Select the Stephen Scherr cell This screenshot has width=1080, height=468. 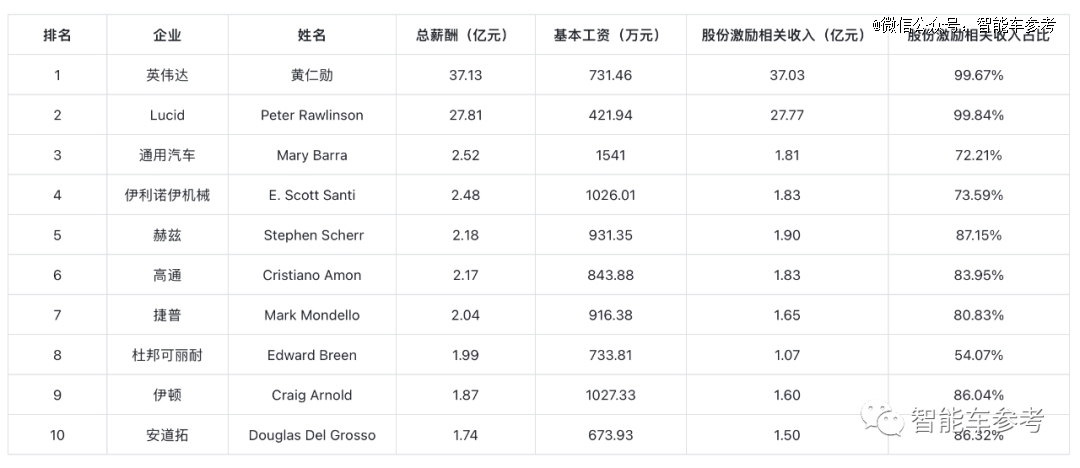[x=312, y=235]
